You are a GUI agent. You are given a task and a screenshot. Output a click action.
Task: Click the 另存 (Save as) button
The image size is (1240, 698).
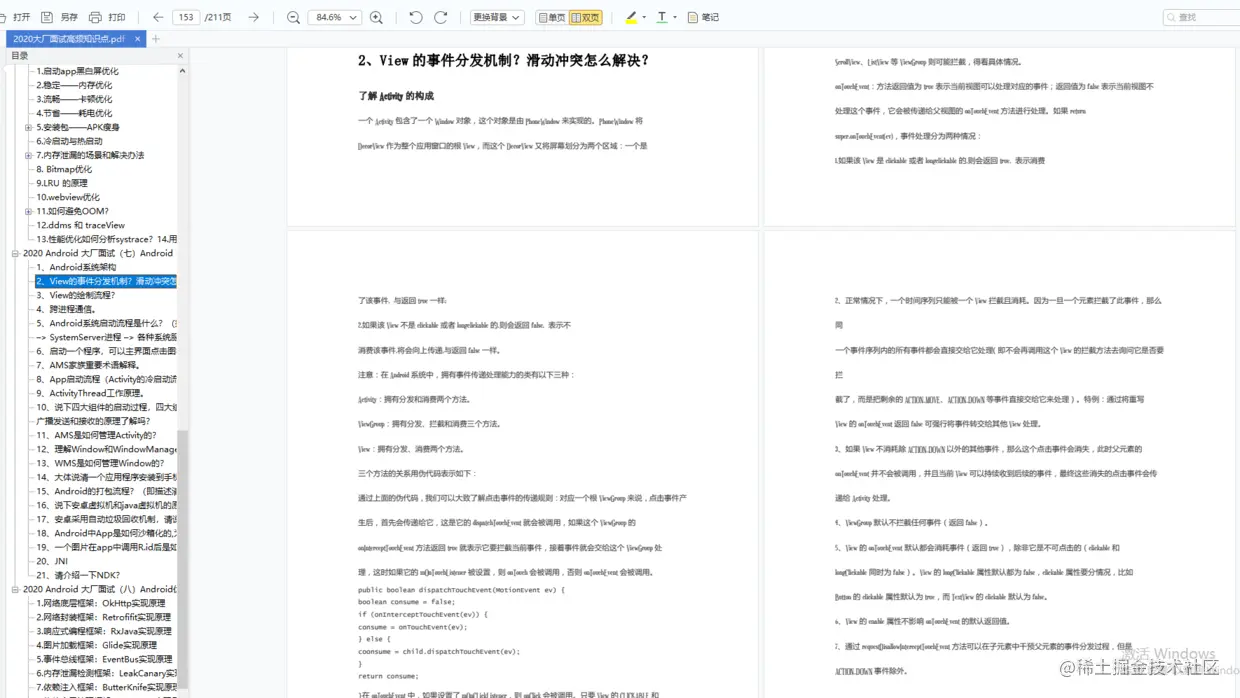60,17
